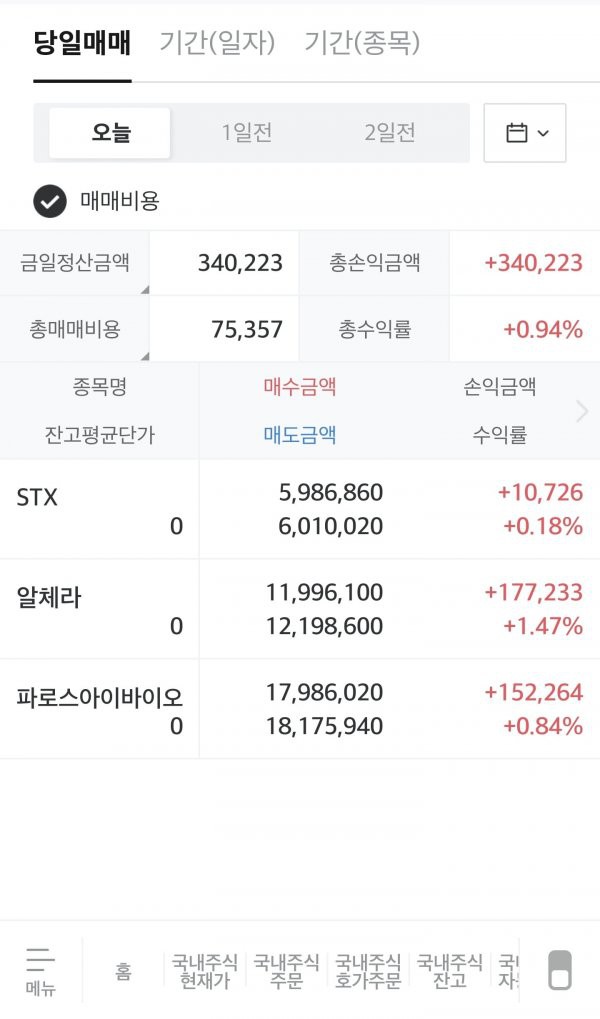The width and height of the screenshot is (600, 1019).
Task: Switch to the 기간(일자) tab
Action: click(x=218, y=43)
